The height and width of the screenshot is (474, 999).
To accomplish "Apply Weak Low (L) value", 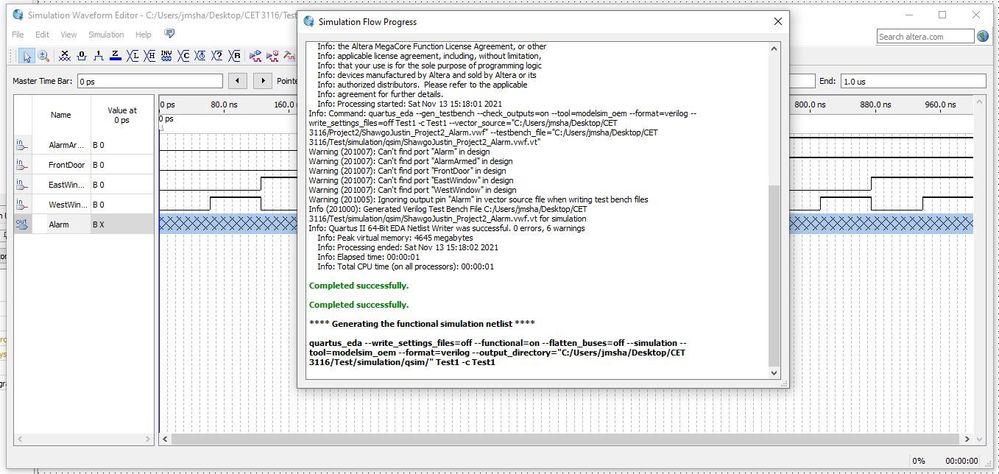I will click(x=133, y=56).
